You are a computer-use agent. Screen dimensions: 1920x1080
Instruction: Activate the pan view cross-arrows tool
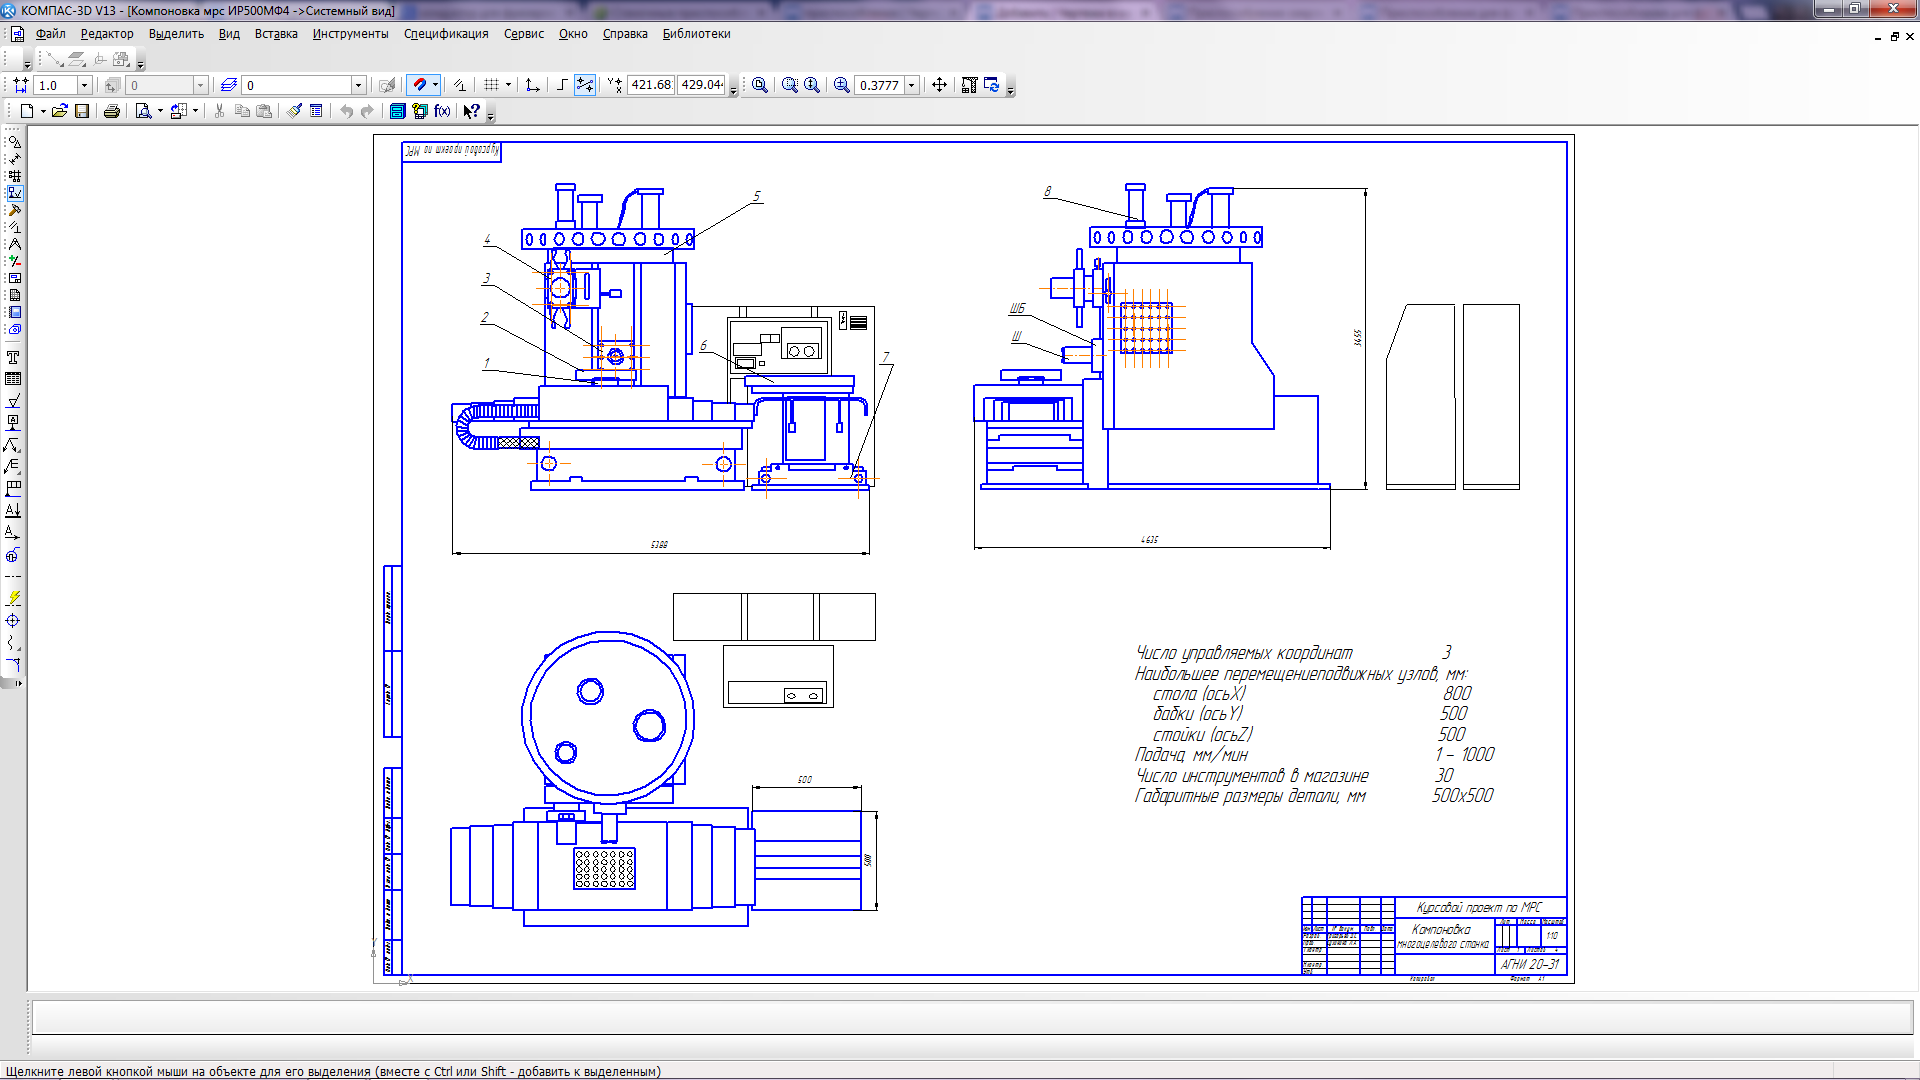(x=939, y=85)
